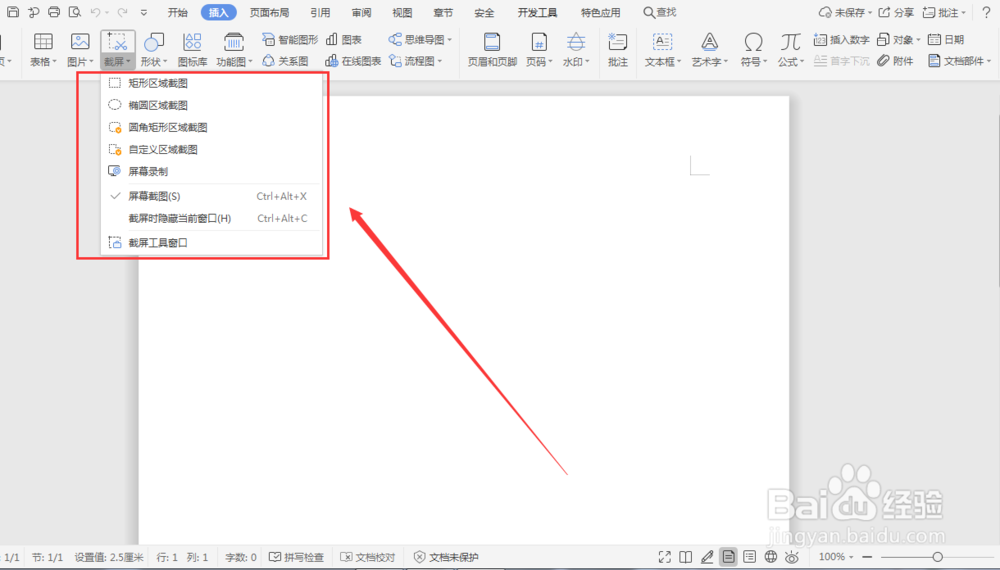Viewport: 1000px width, 570px height.
Task: Click the zoom out minus button
Action: [x=867, y=557]
